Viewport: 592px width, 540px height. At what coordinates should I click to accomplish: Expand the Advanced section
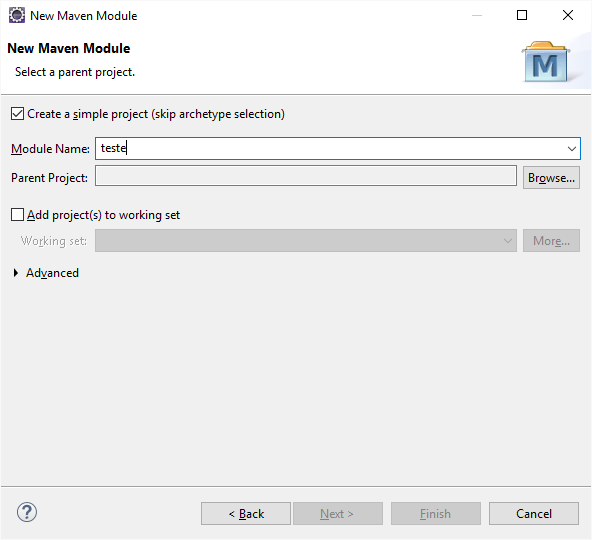(16, 273)
